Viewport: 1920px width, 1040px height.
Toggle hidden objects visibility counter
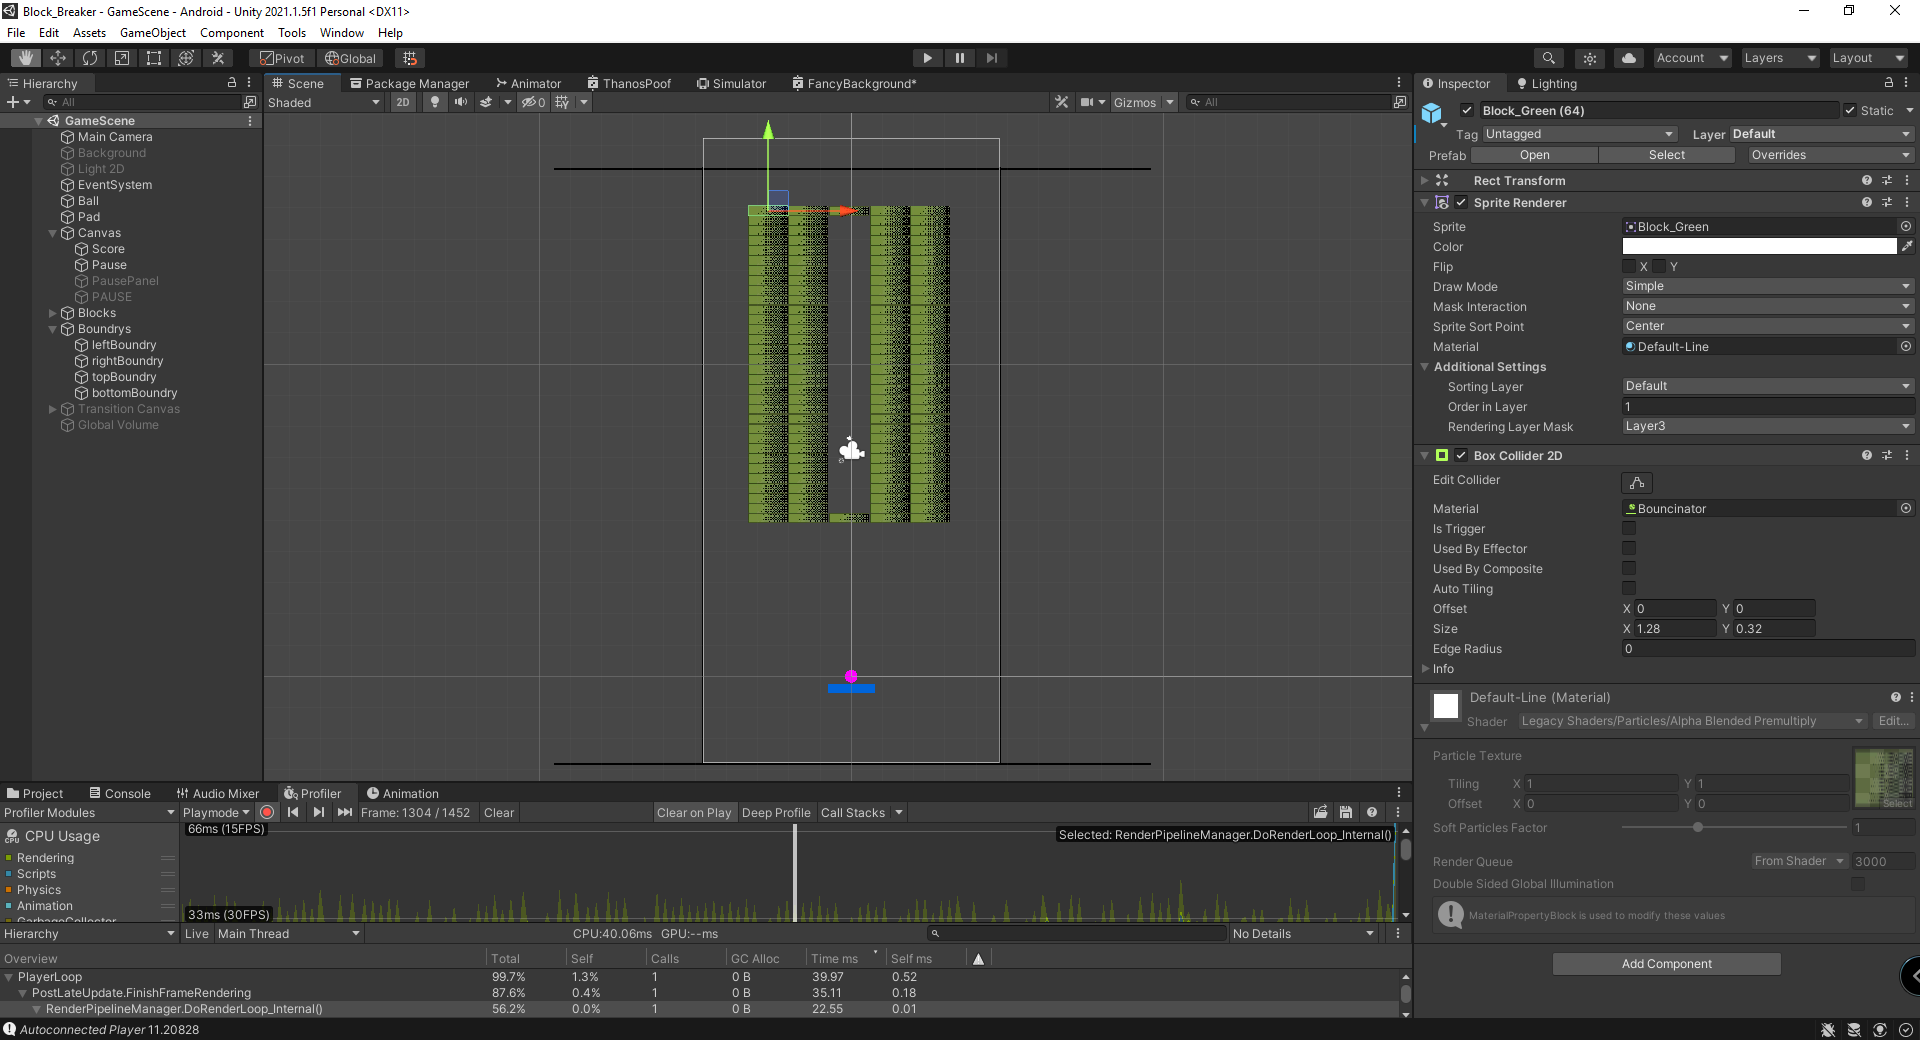coord(534,102)
